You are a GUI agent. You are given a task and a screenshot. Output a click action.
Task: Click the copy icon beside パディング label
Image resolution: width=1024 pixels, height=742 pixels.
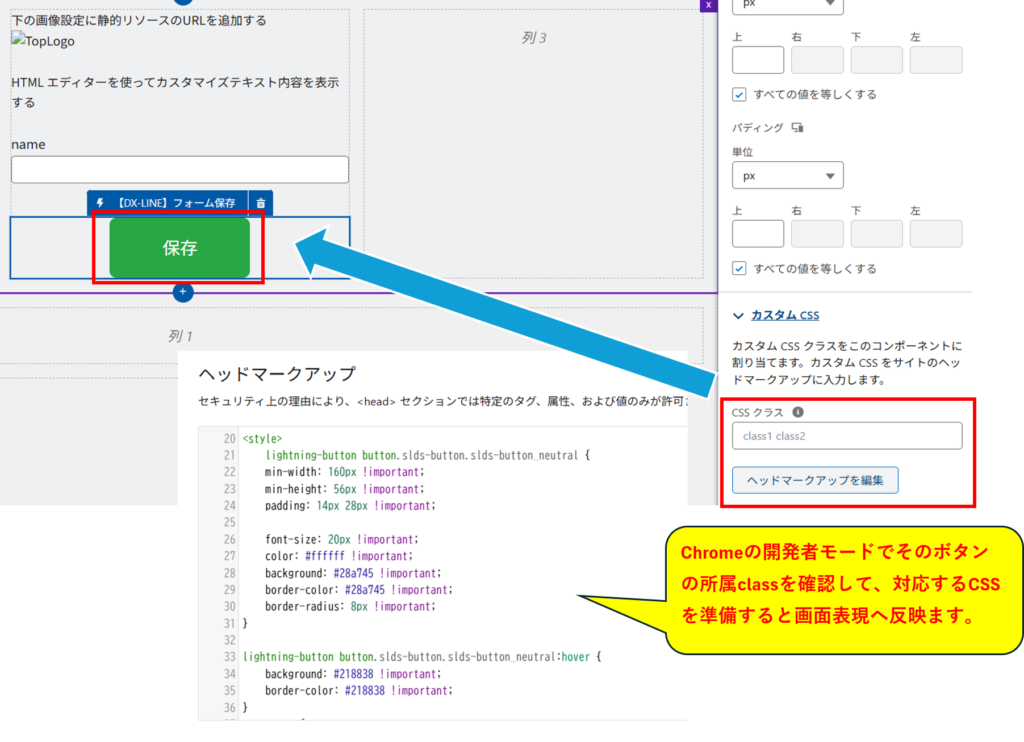(x=797, y=127)
